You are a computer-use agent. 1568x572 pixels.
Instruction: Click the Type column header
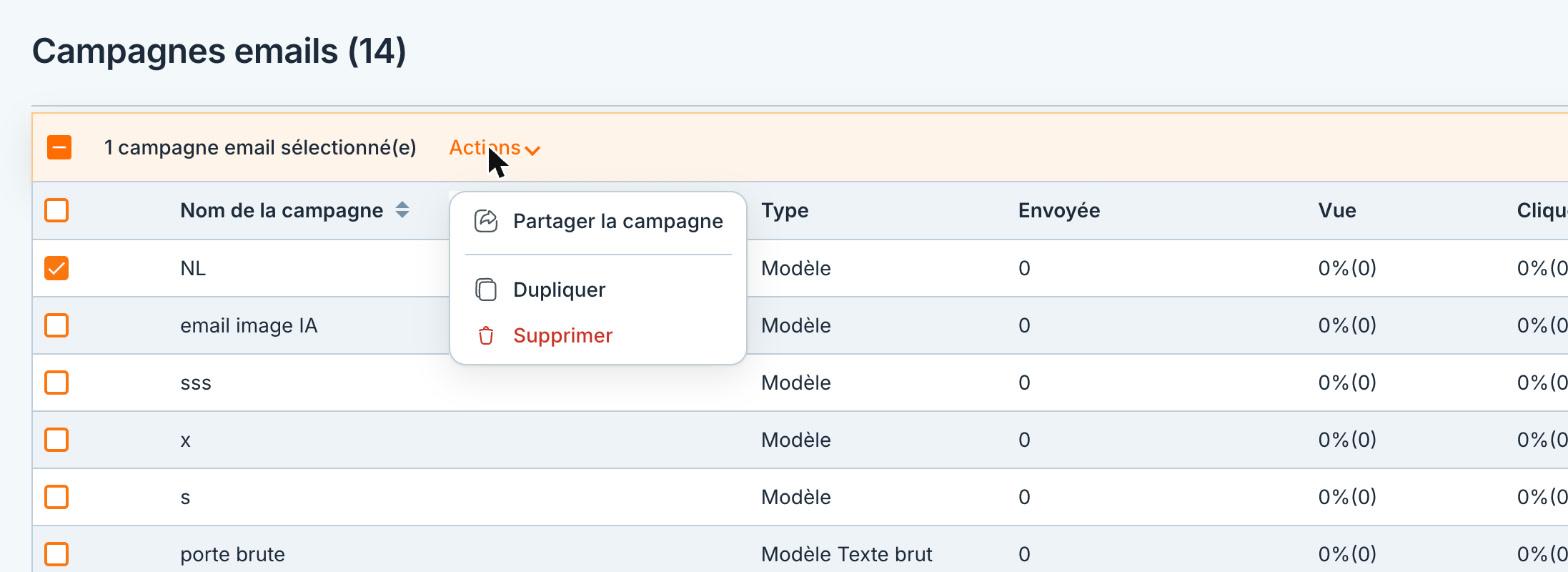(x=785, y=210)
